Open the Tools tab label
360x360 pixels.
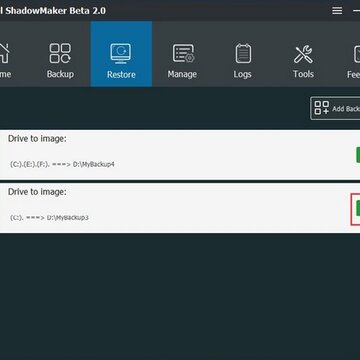[303, 74]
